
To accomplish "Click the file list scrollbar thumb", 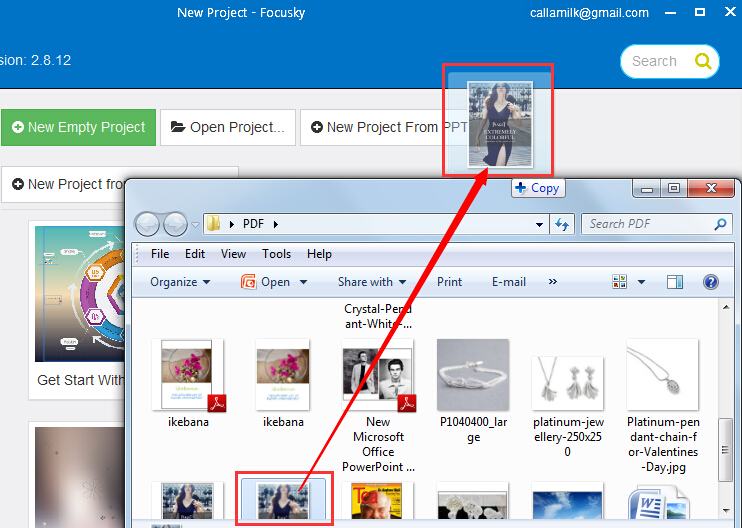I will [x=725, y=449].
